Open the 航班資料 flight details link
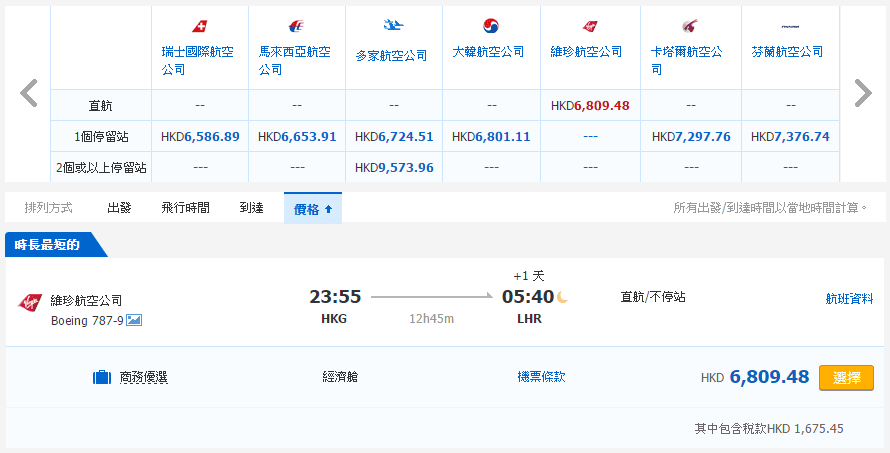The image size is (890, 453). click(x=849, y=298)
